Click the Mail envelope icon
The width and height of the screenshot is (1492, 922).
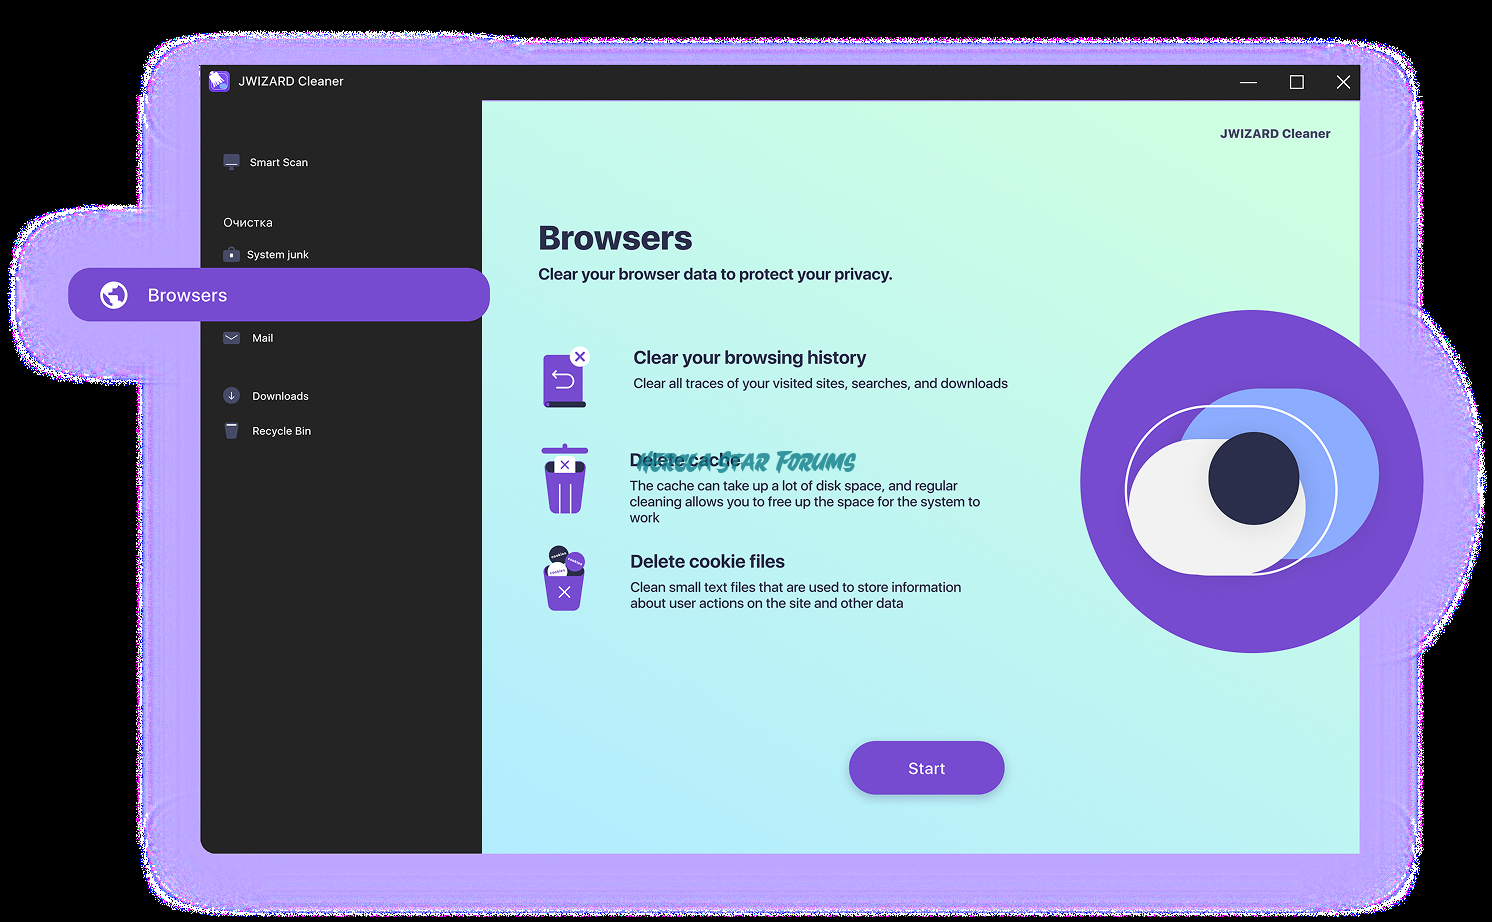(231, 338)
